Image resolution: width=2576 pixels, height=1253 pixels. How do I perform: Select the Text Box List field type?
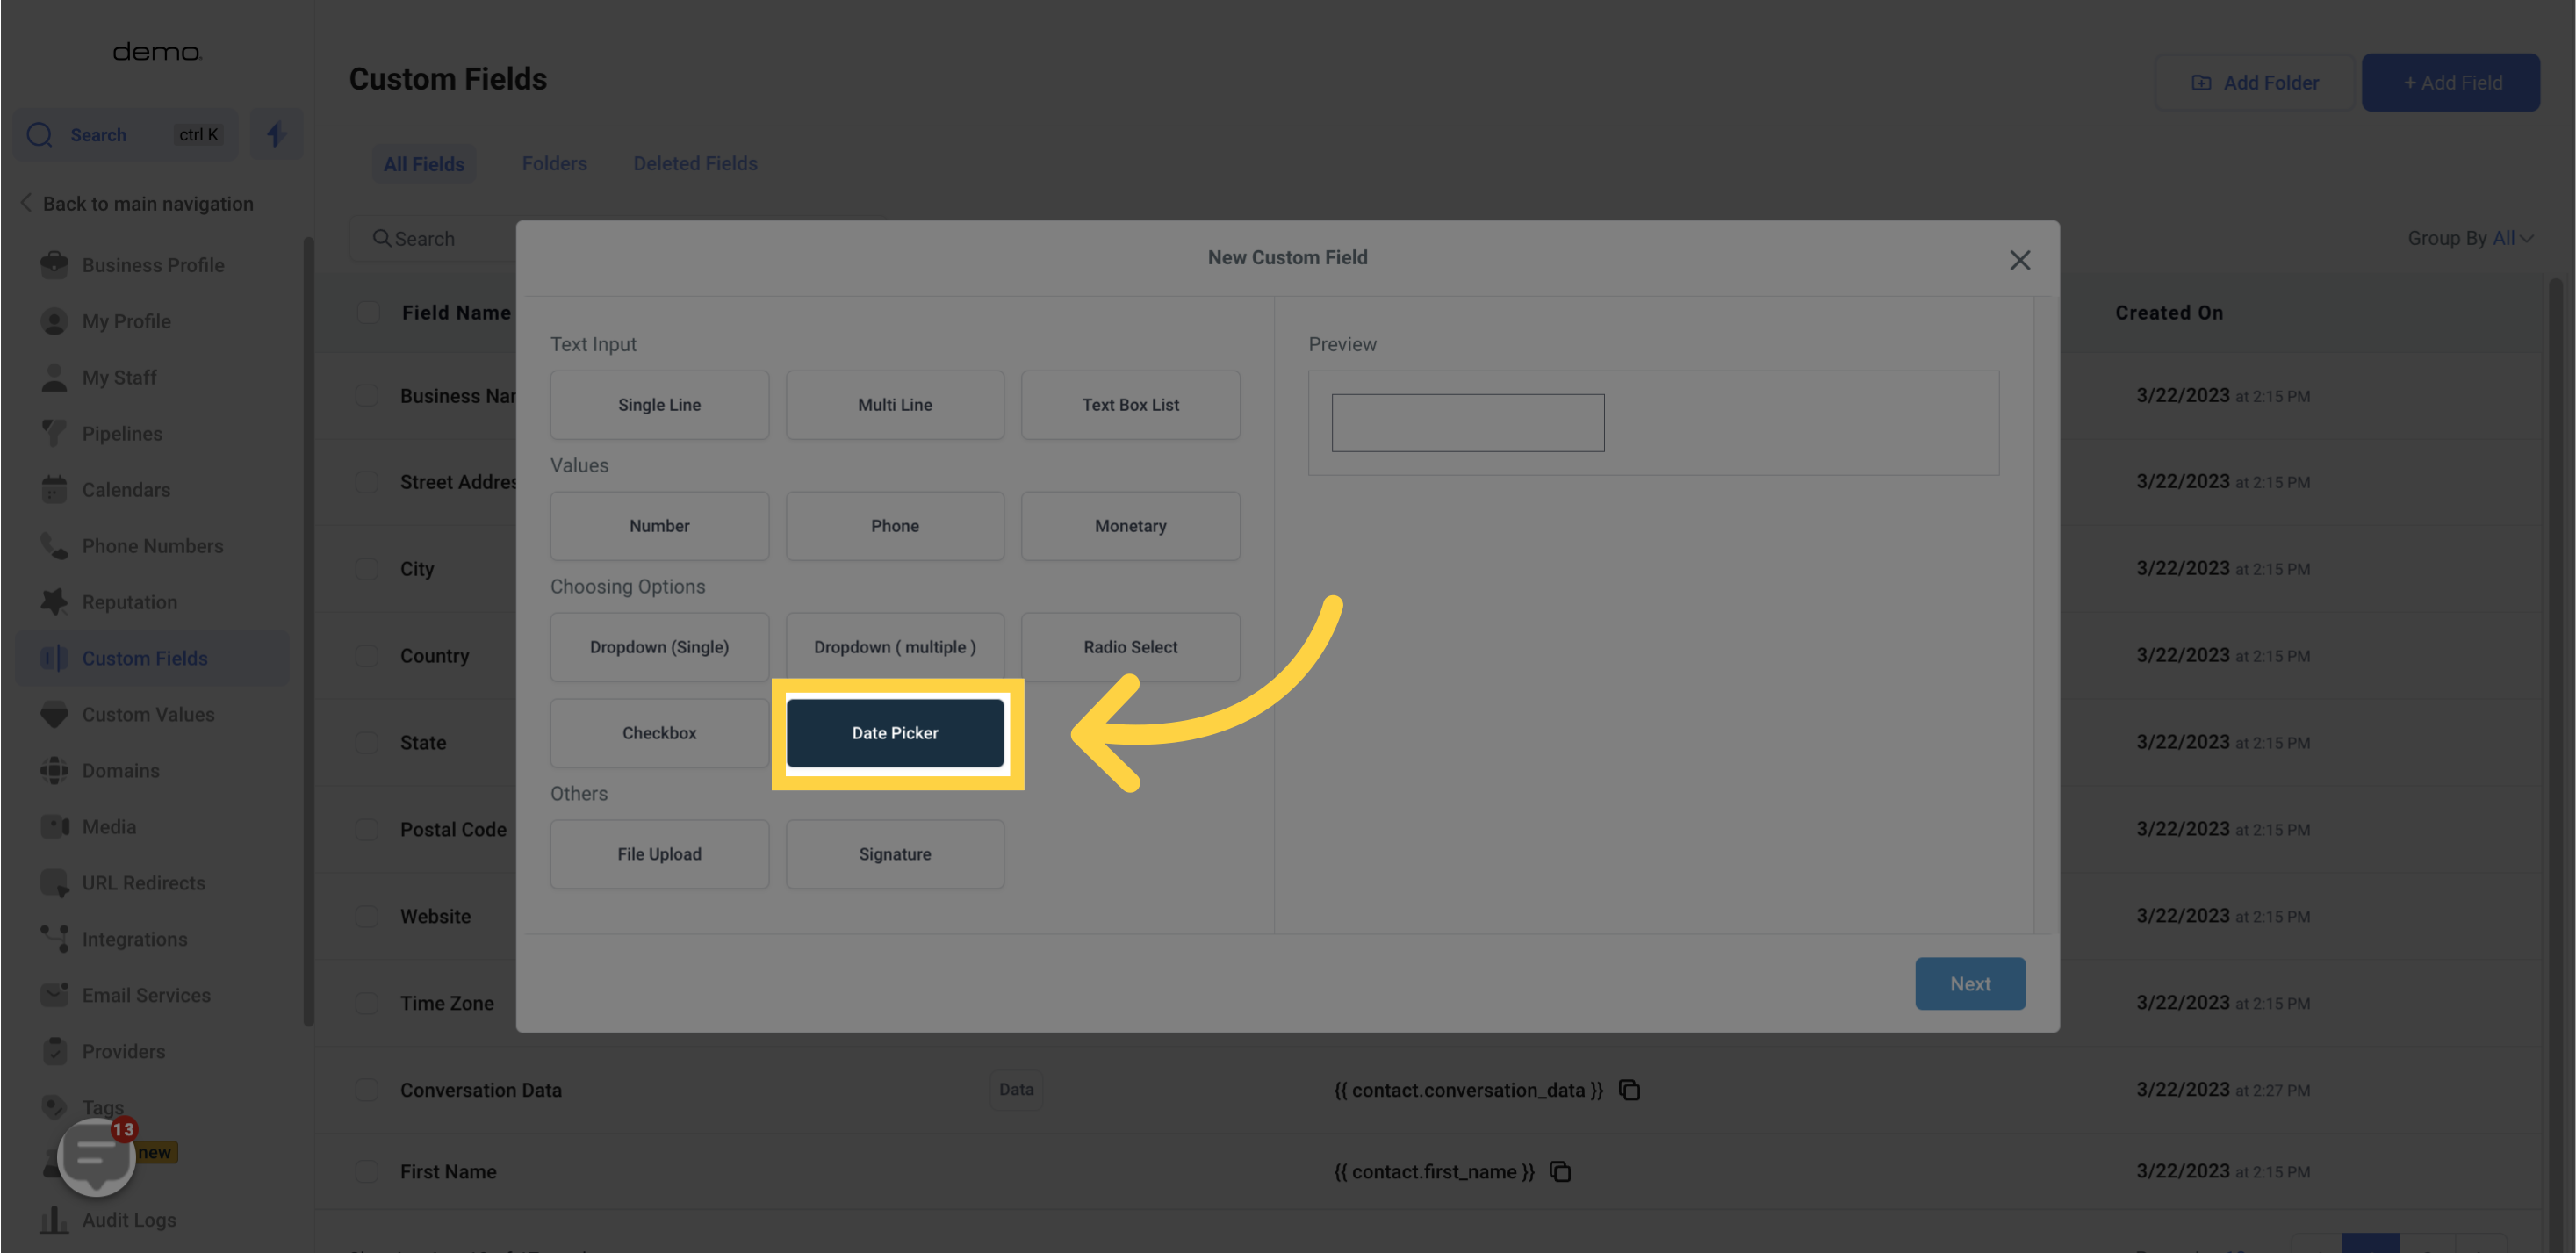(x=1130, y=405)
